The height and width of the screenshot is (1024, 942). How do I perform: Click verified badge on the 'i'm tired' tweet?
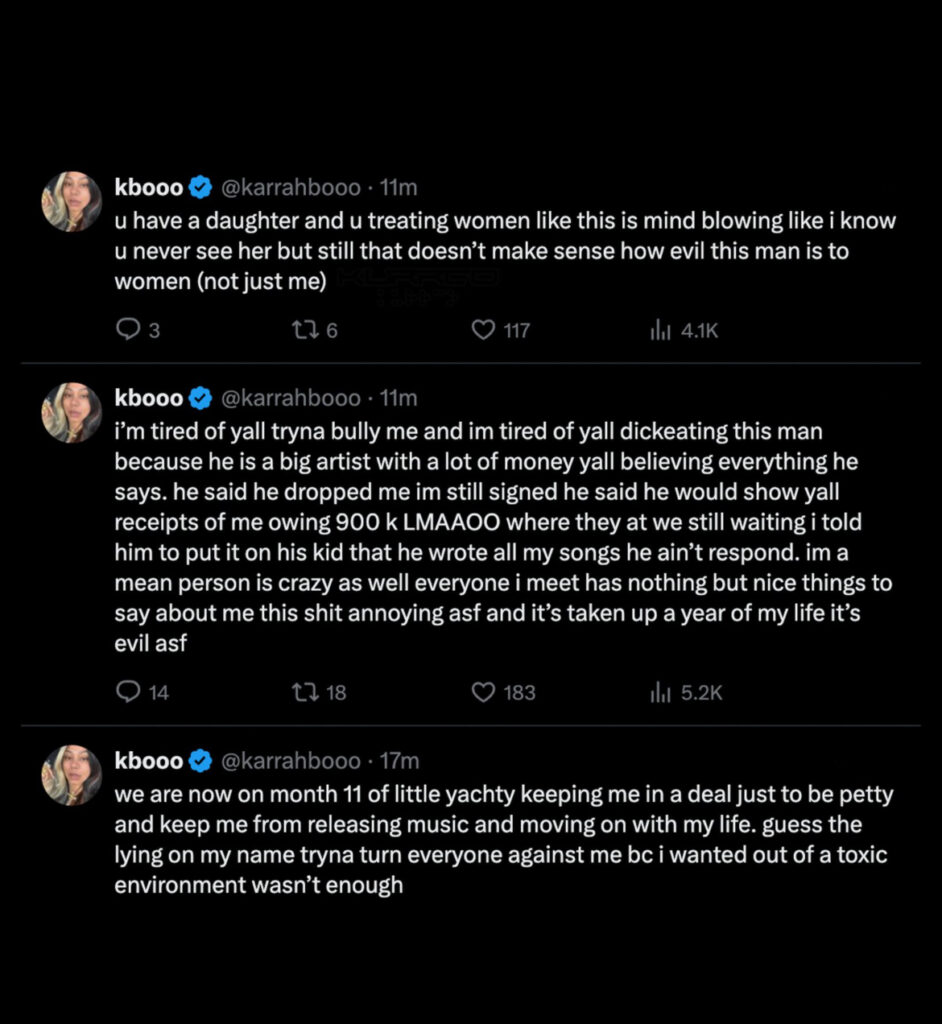point(201,398)
